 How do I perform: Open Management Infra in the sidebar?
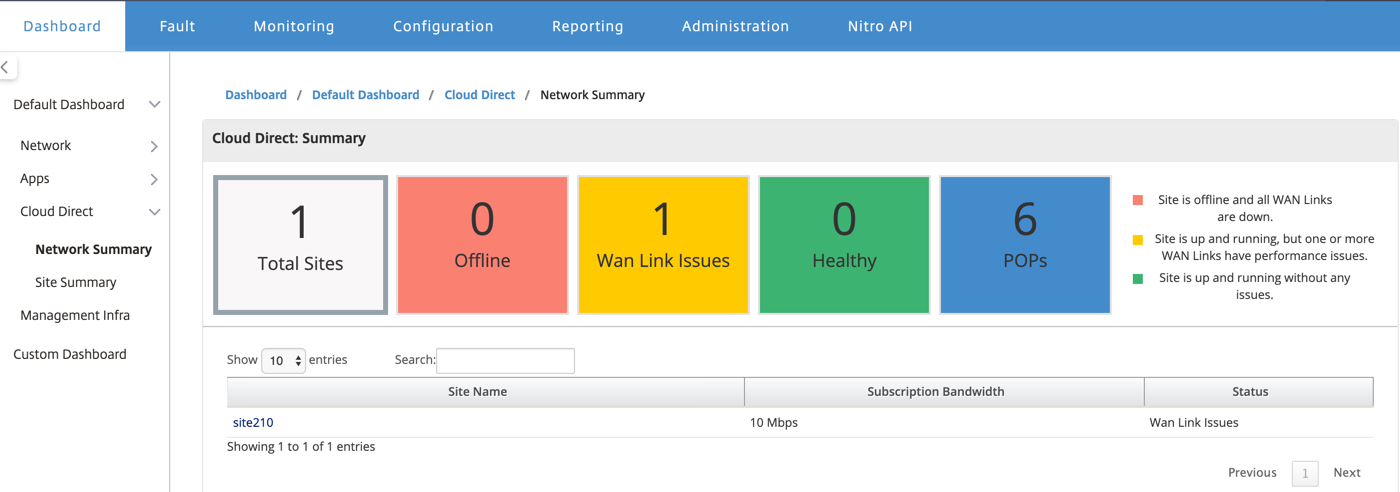[75, 315]
